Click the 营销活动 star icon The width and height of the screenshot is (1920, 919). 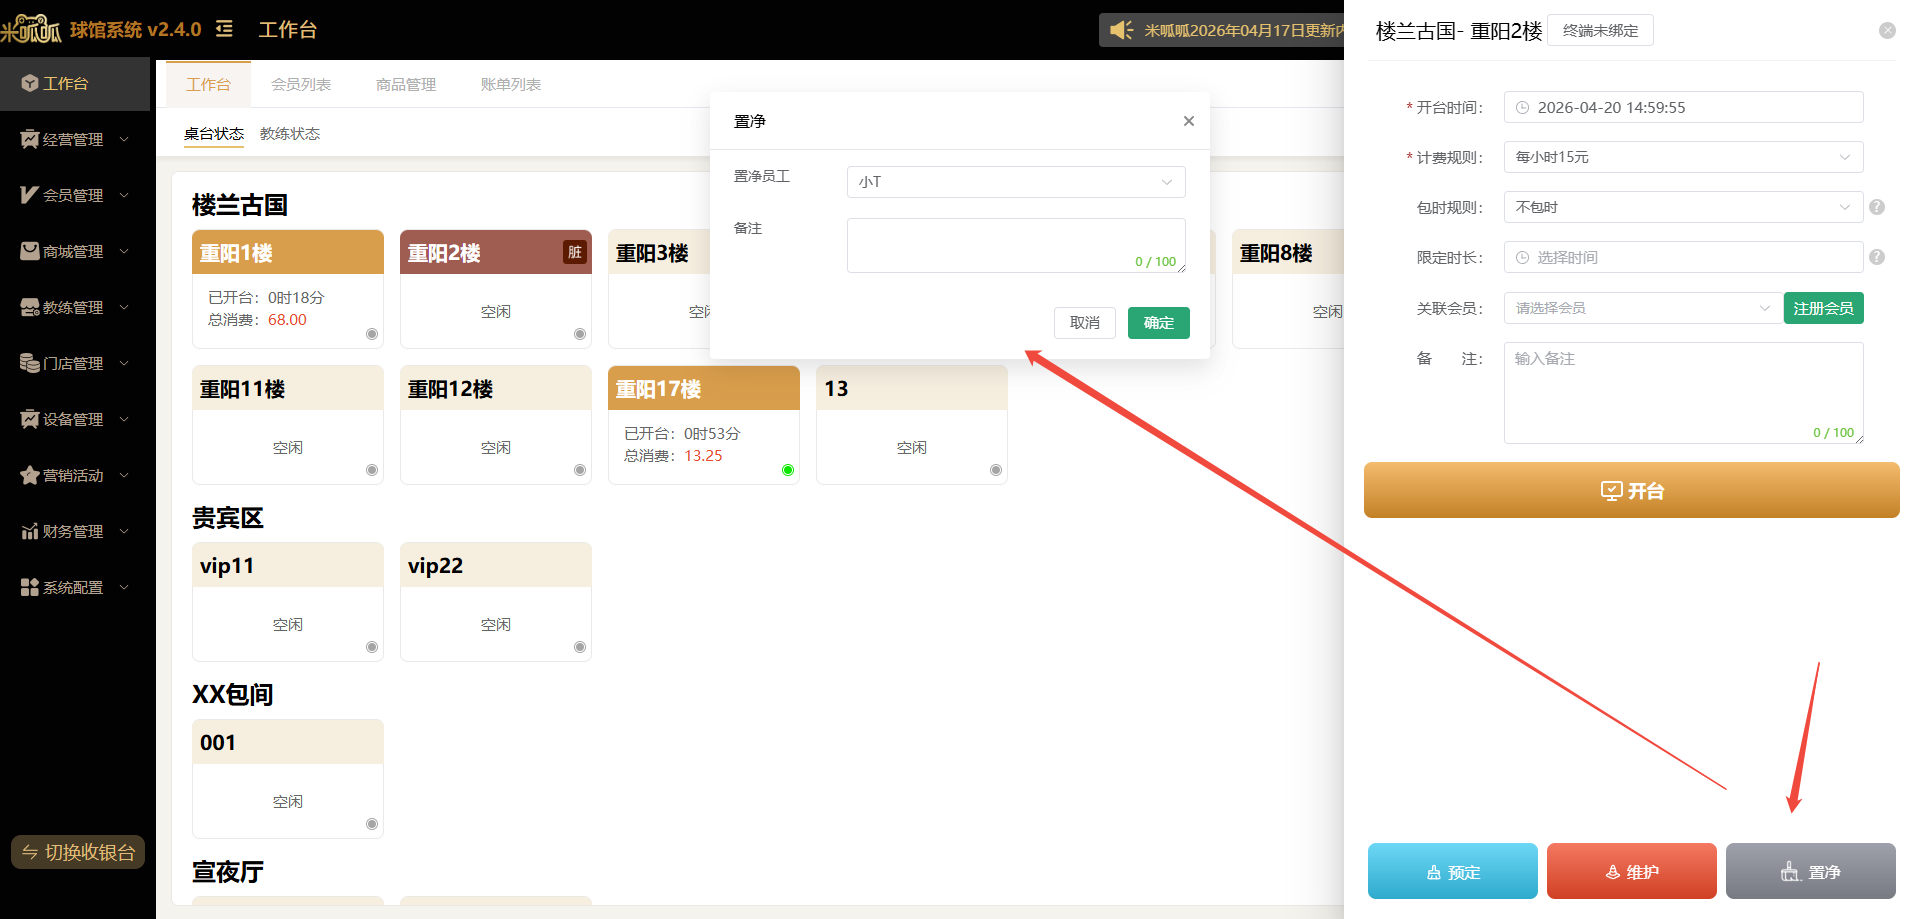pyautogui.click(x=30, y=475)
